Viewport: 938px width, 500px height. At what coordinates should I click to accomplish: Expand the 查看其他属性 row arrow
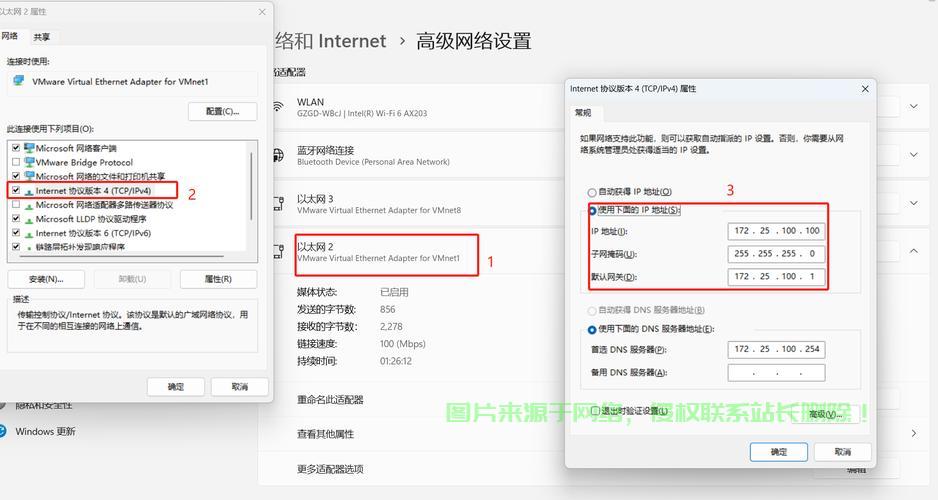tap(914, 433)
